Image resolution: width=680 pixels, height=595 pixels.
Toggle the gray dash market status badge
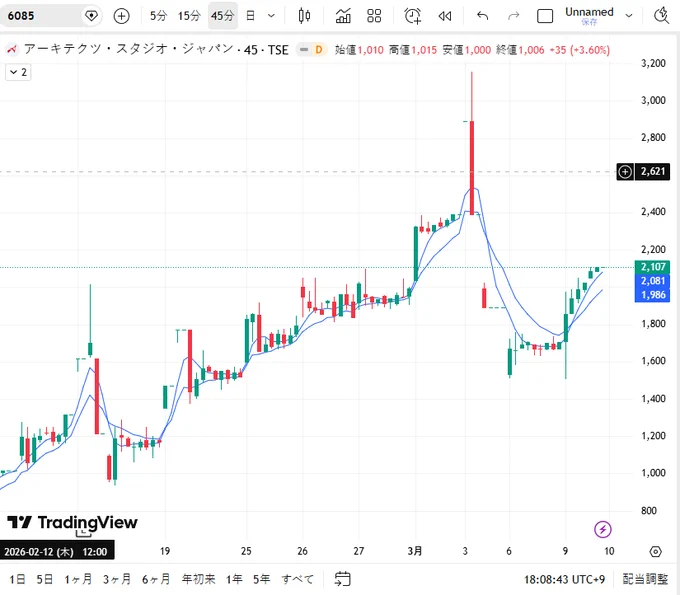click(304, 49)
